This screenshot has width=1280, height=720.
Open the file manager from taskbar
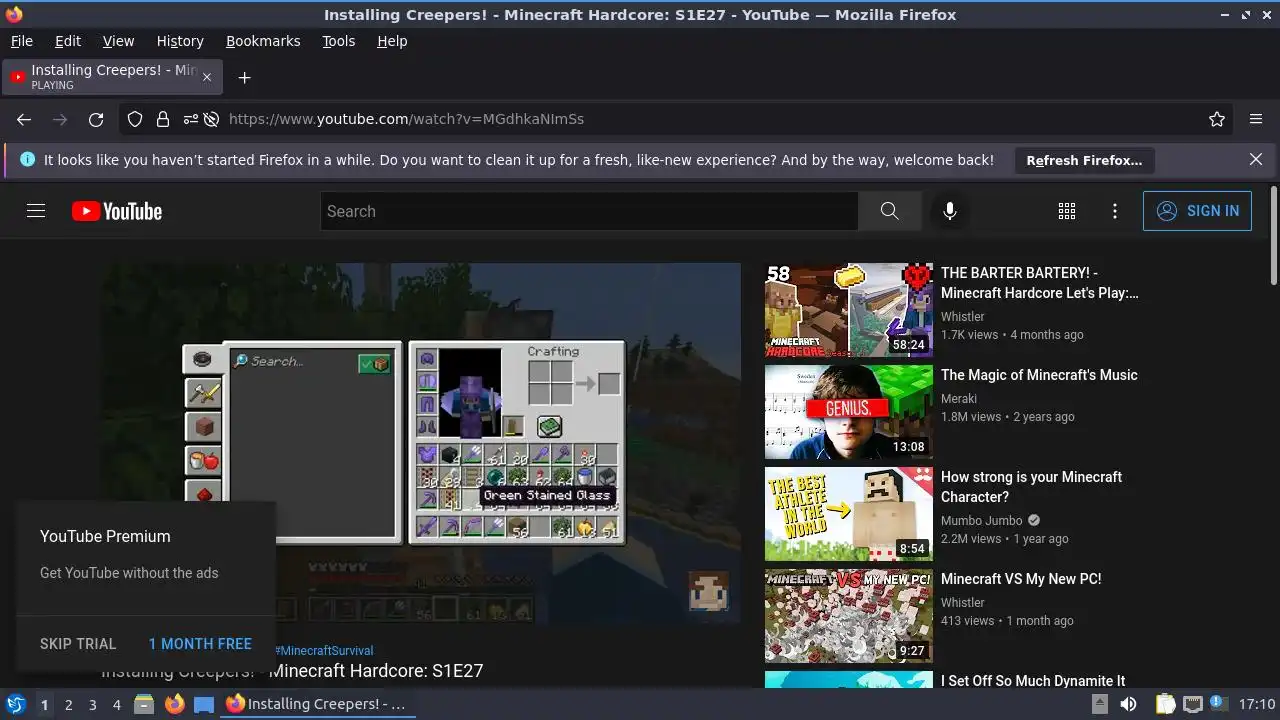click(144, 704)
